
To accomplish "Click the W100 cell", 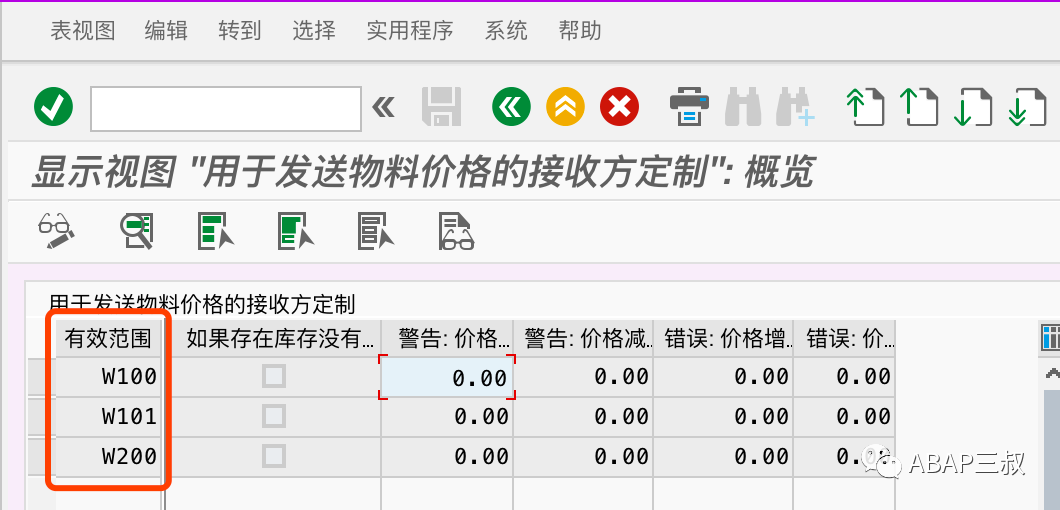I will 108,377.
